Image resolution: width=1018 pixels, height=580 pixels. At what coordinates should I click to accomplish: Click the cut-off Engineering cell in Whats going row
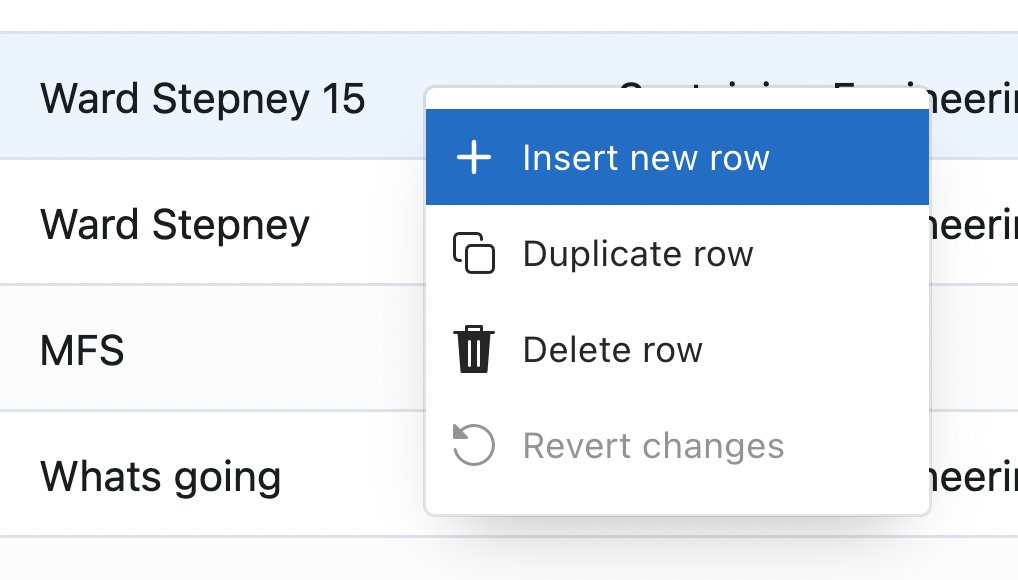[x=974, y=477]
